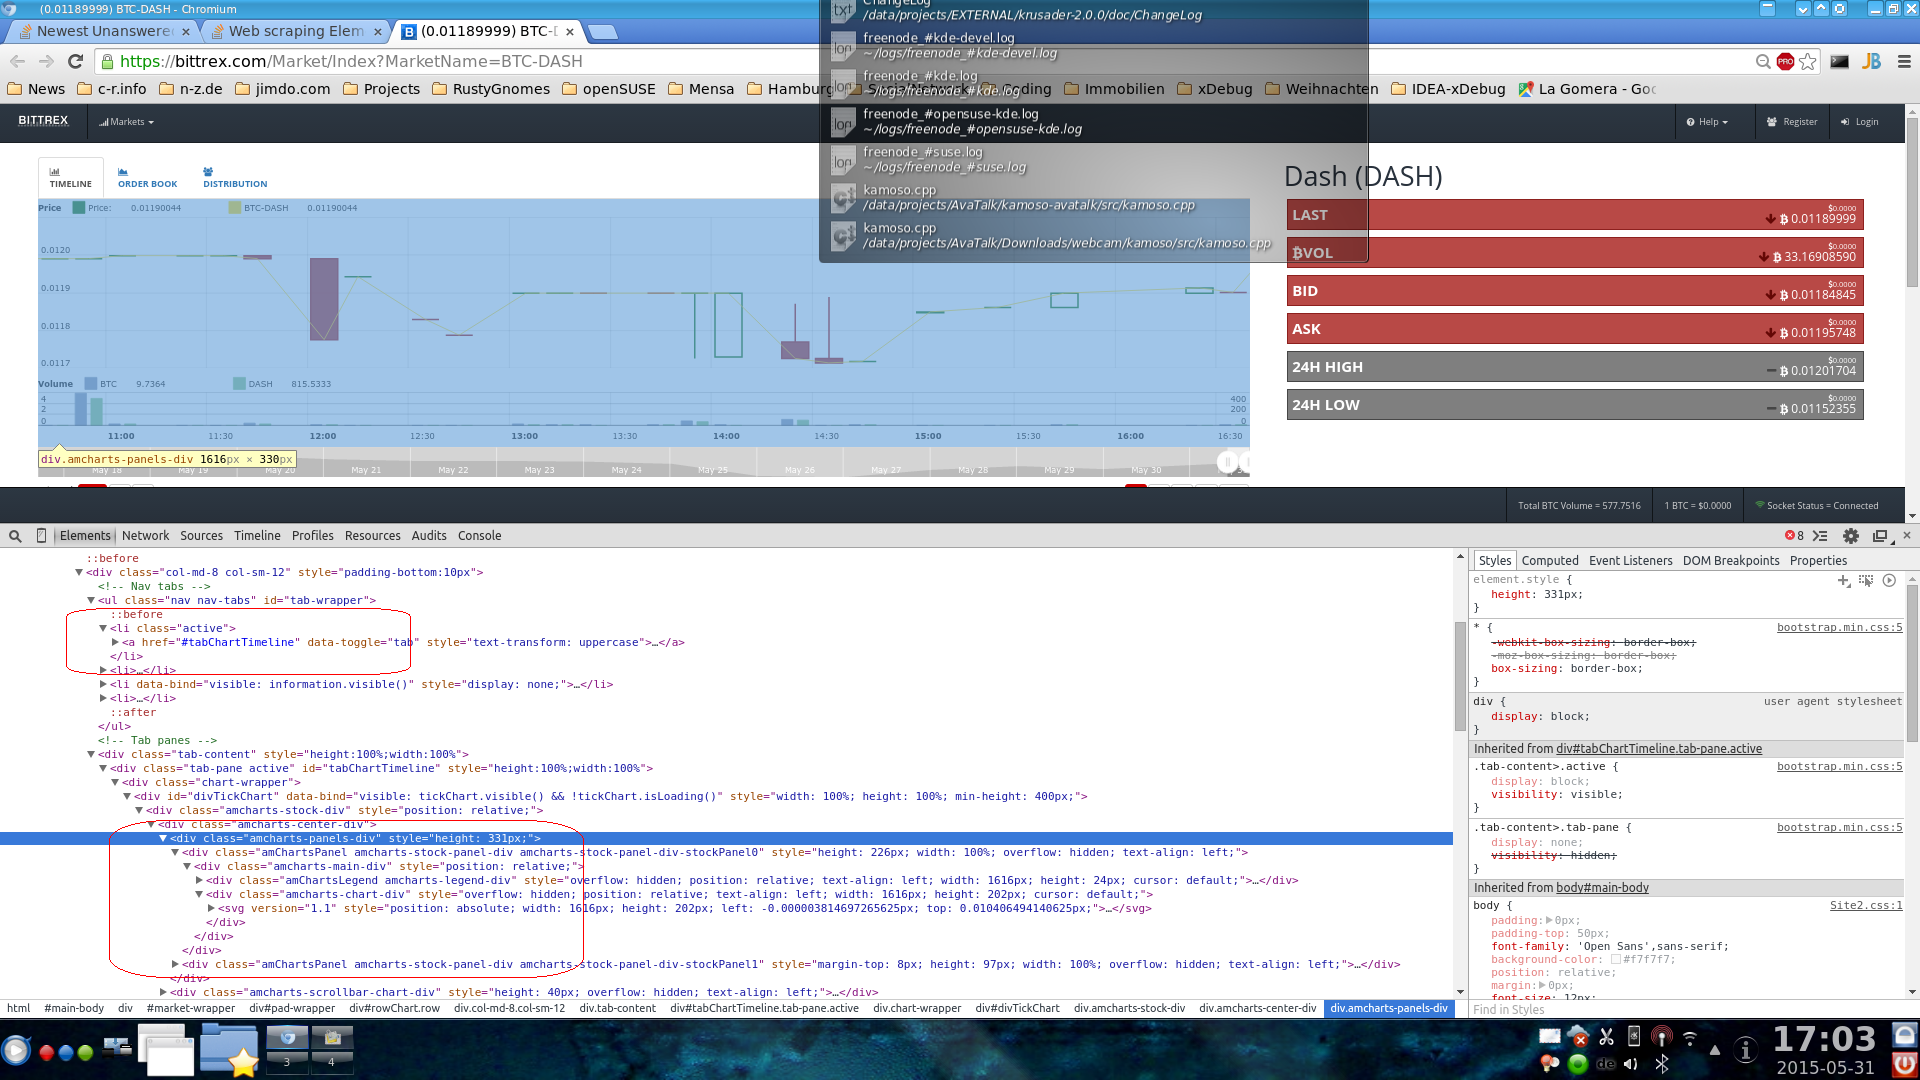Click the Register link in Bittrex header

coord(1792,122)
